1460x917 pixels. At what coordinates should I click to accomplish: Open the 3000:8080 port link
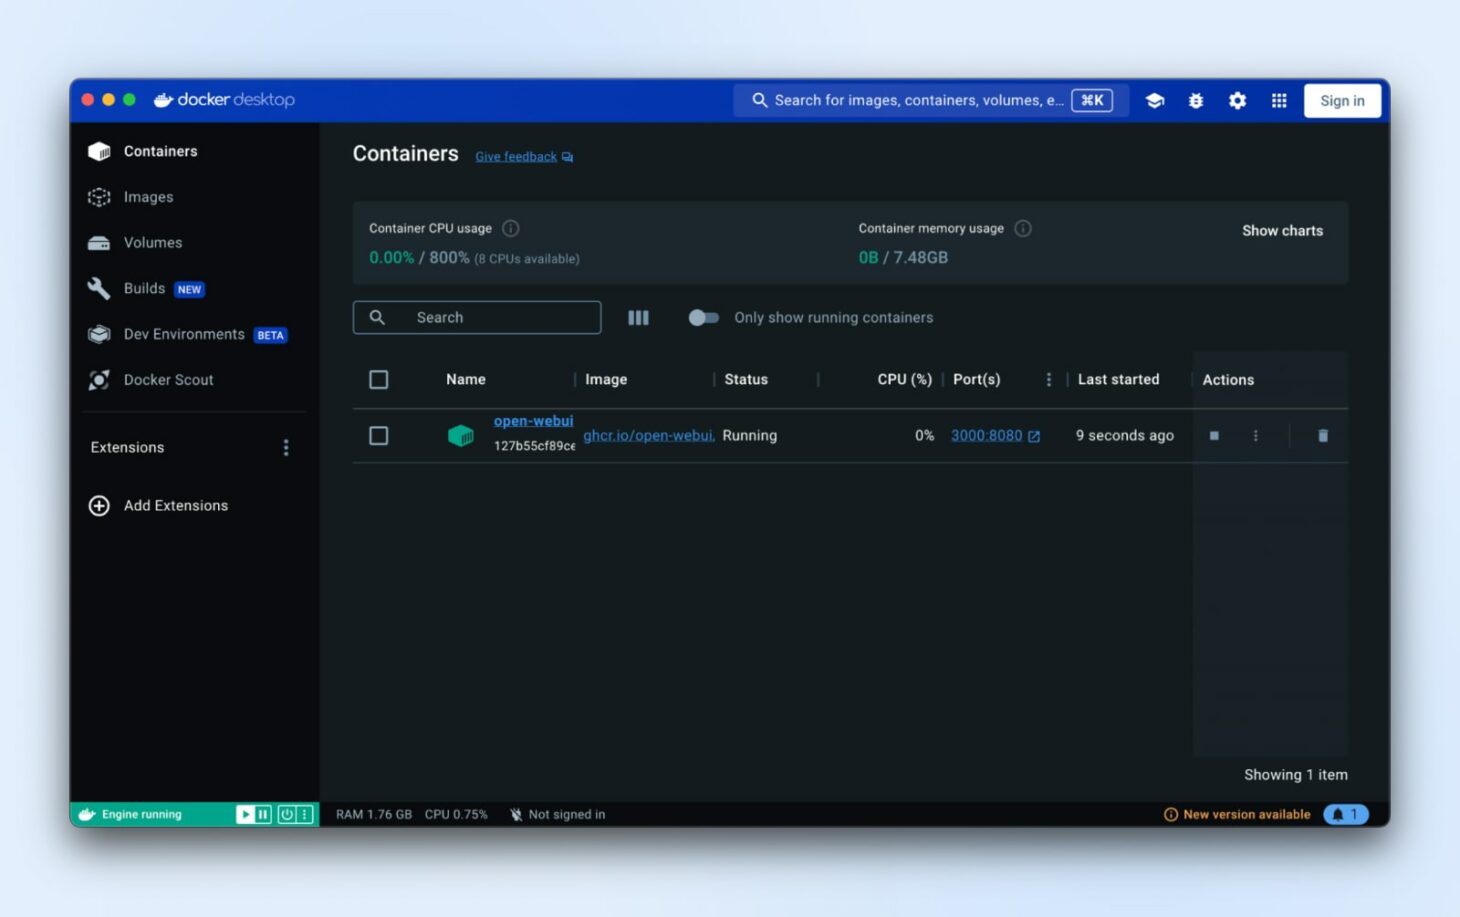point(987,436)
